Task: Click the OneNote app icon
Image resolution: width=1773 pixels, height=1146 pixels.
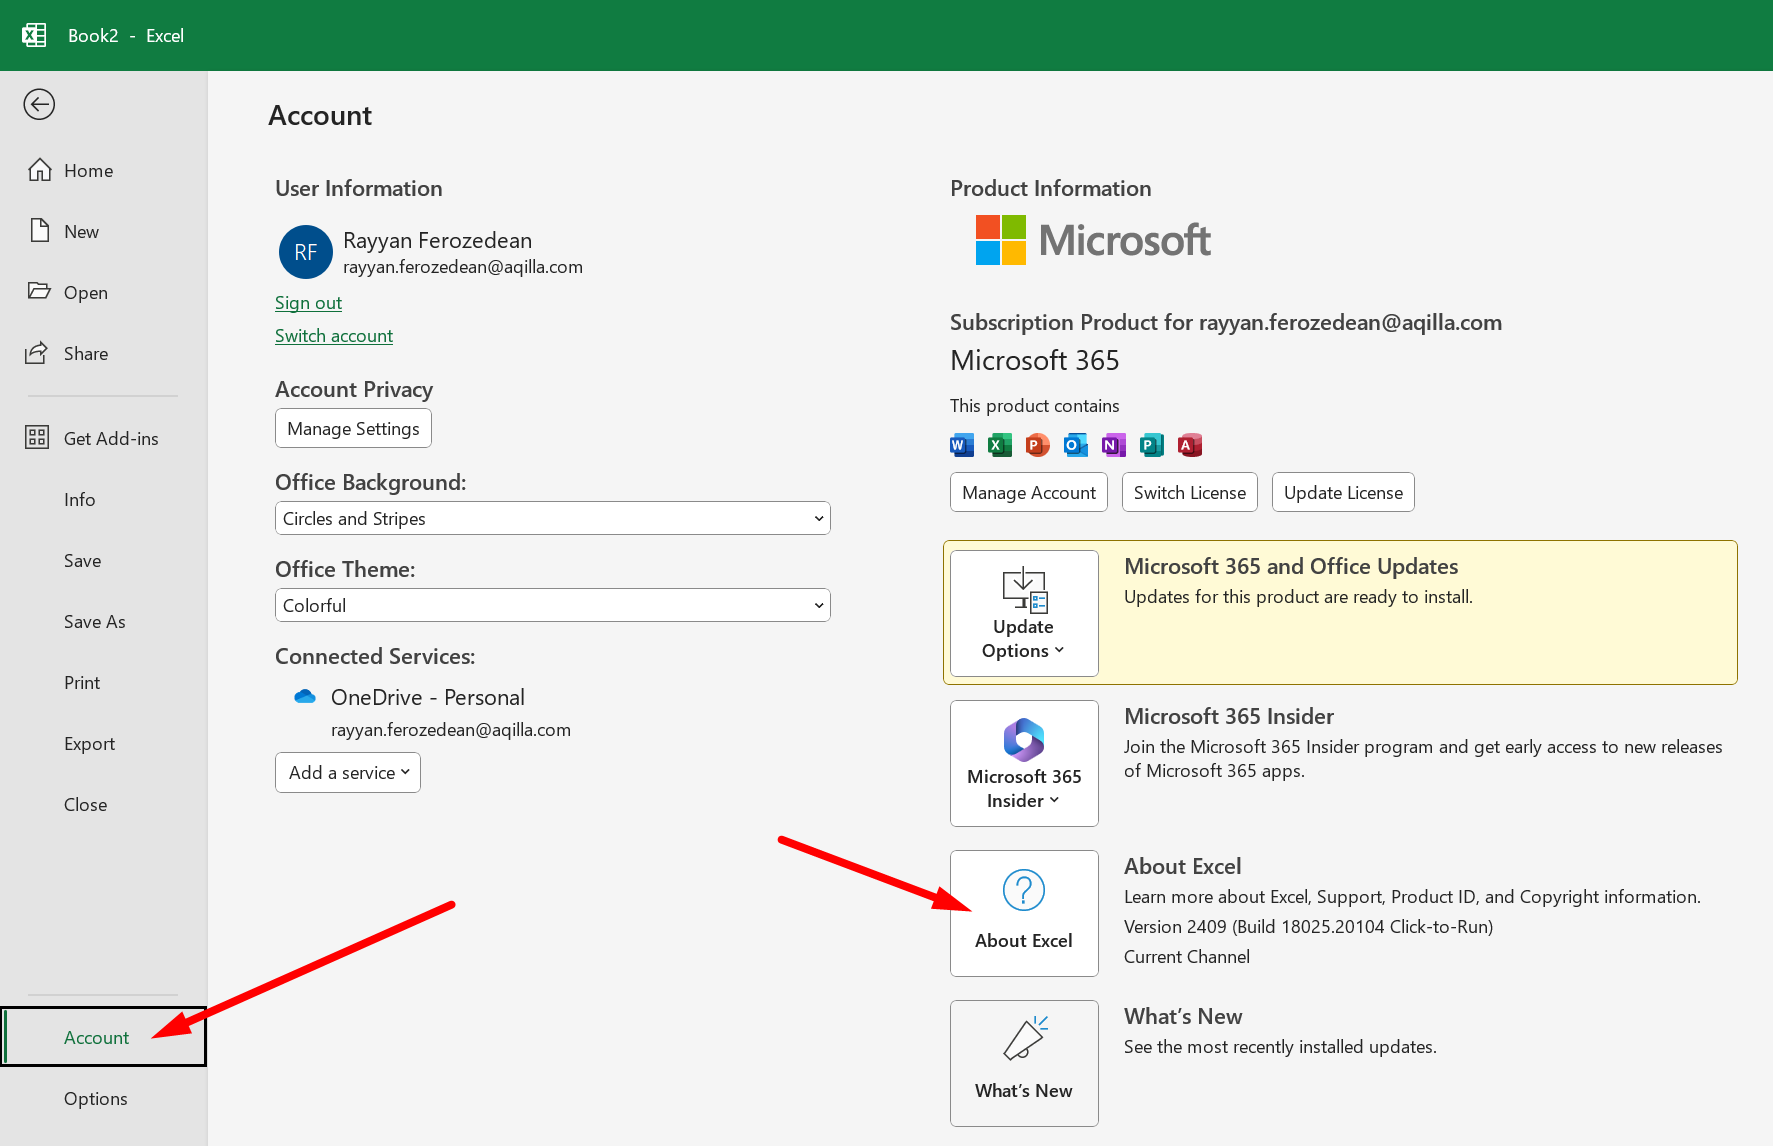Action: pyautogui.click(x=1113, y=445)
